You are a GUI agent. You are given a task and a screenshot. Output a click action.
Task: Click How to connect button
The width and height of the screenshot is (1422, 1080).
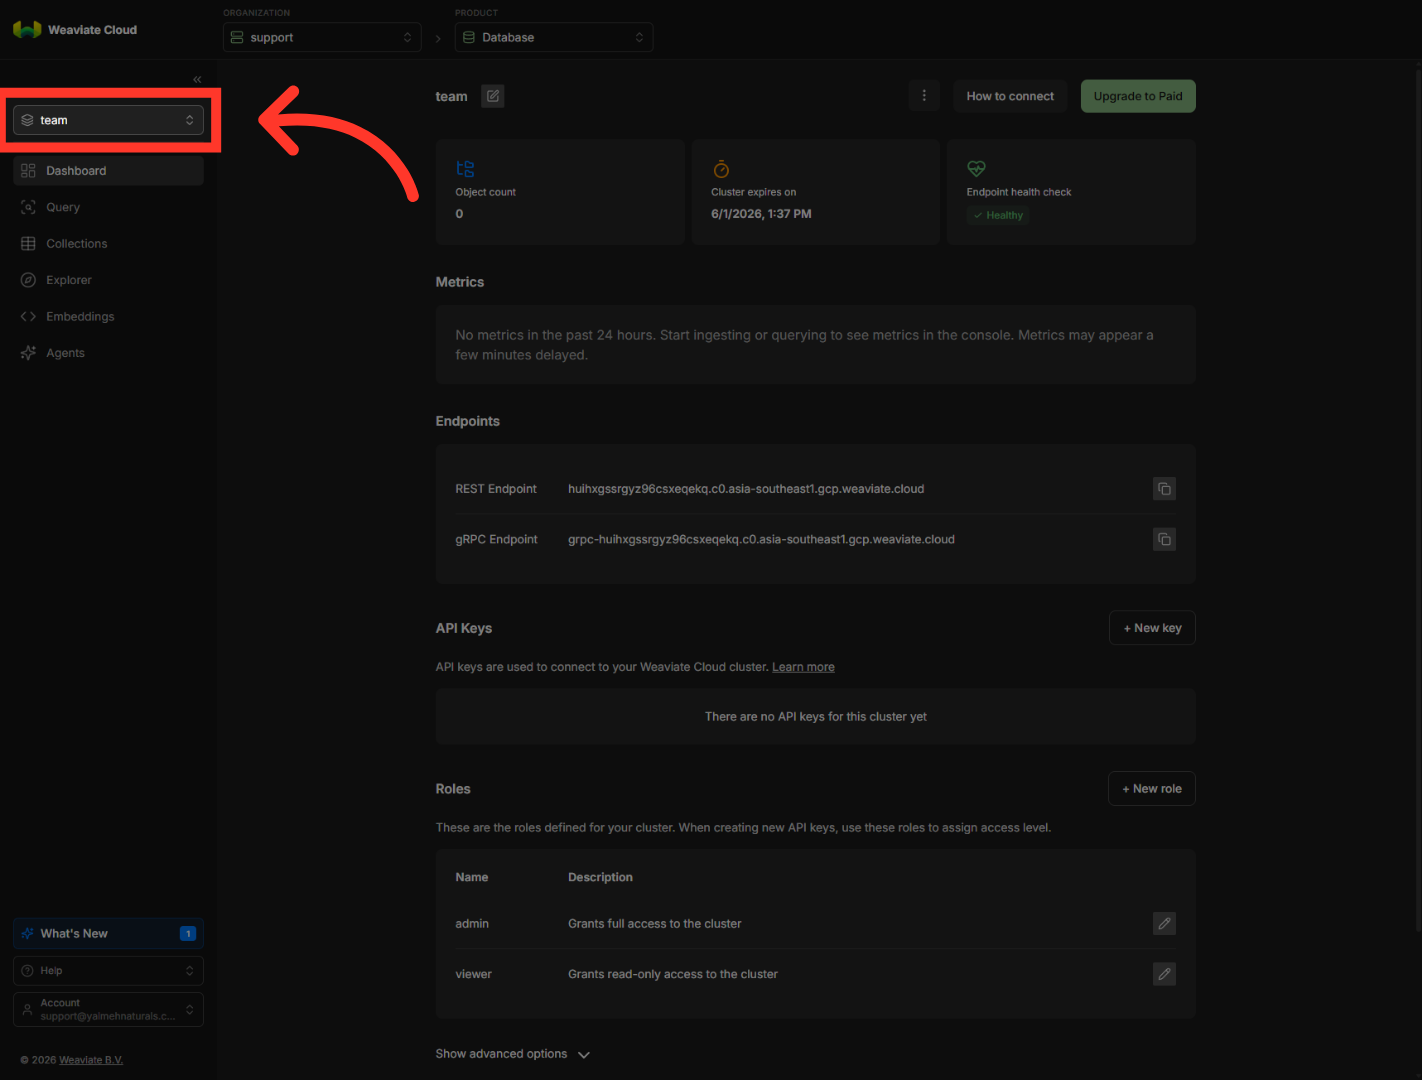coord(1010,96)
